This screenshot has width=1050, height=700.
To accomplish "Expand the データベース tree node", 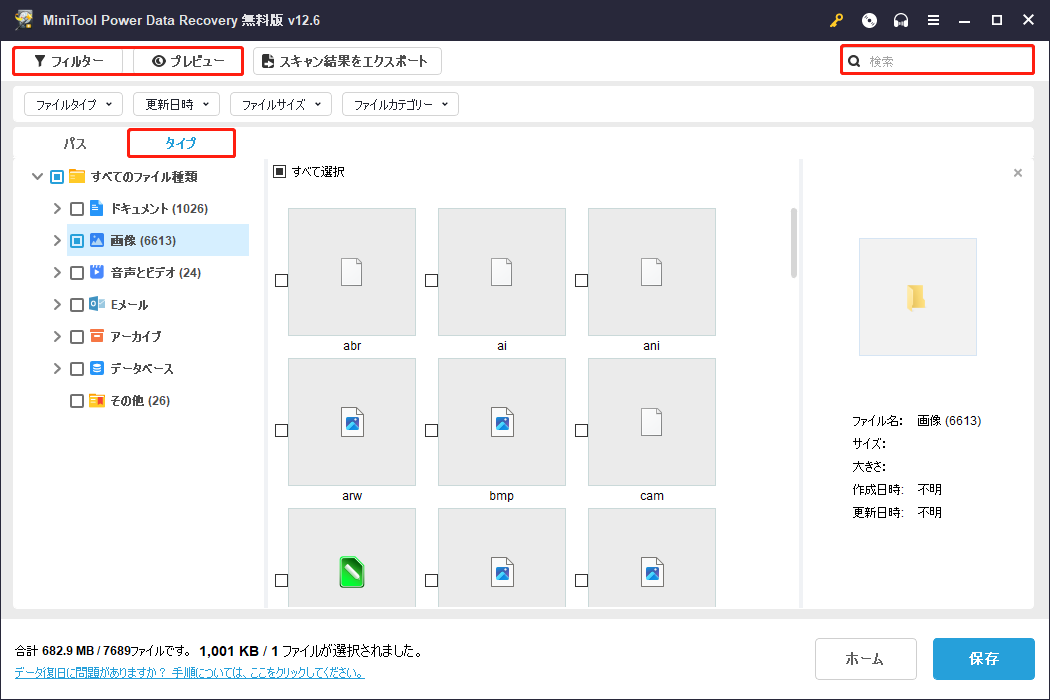I will (x=57, y=368).
